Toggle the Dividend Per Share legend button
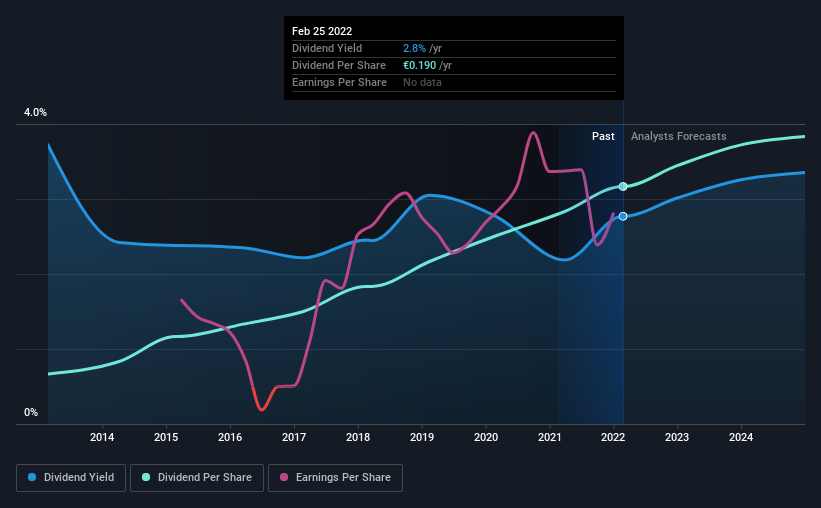 click(x=197, y=478)
